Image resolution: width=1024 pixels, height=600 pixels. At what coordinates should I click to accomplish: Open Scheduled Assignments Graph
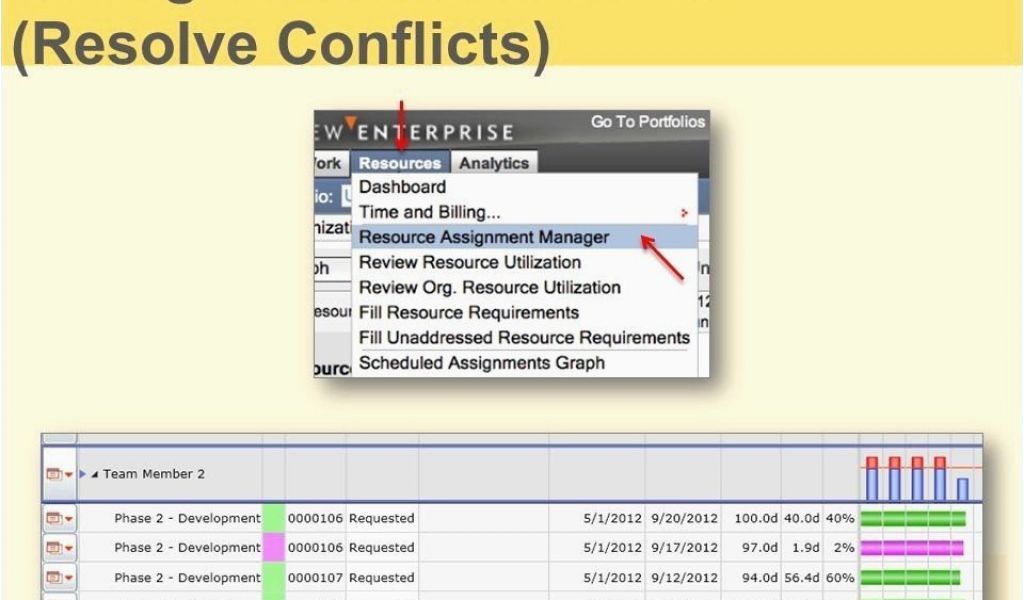tap(481, 363)
